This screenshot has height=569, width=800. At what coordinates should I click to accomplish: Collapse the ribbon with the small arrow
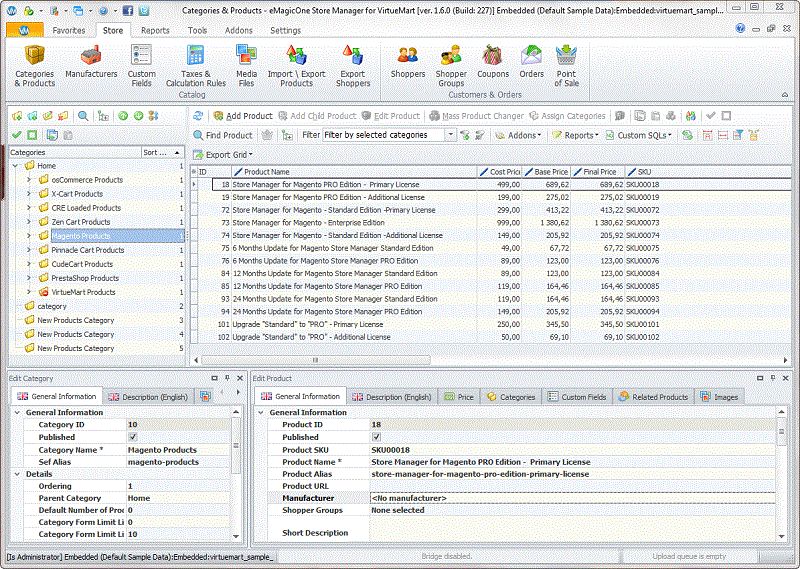click(x=785, y=95)
